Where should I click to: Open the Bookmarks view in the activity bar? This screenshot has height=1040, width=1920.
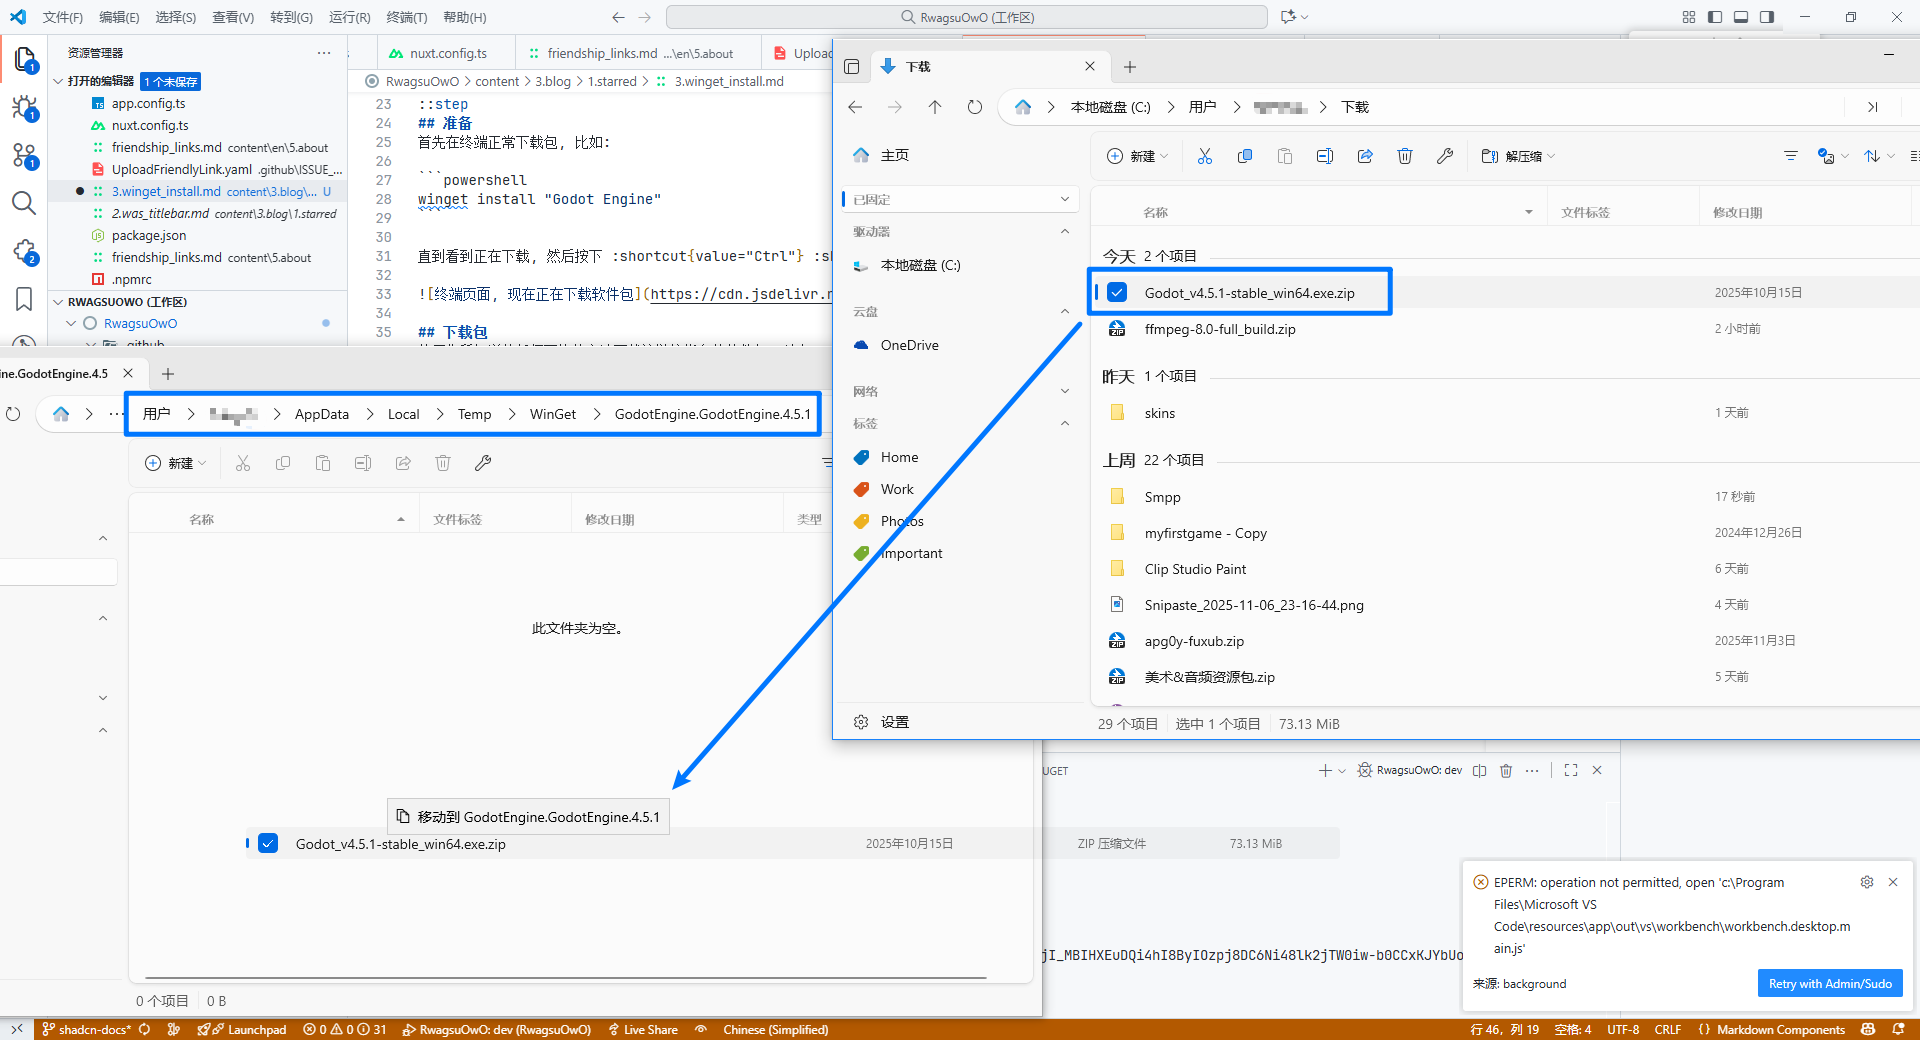tap(24, 299)
